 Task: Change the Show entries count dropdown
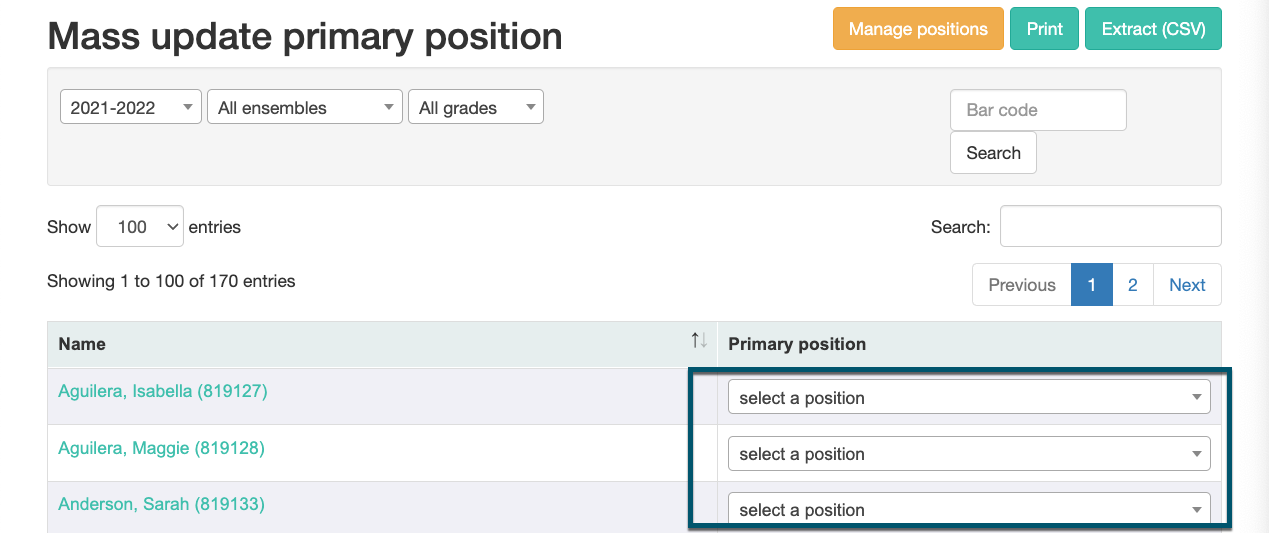pos(140,227)
